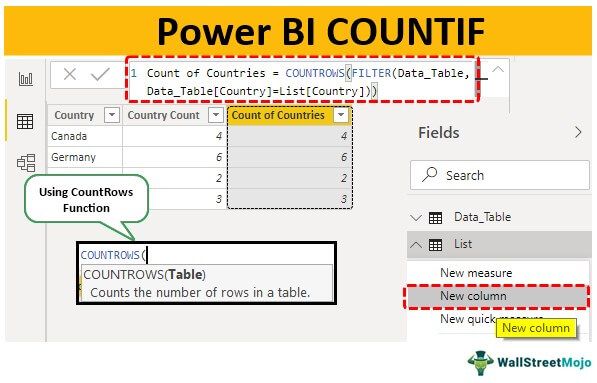Select the List table entry
This screenshot has width=597, height=383.
pos(499,244)
